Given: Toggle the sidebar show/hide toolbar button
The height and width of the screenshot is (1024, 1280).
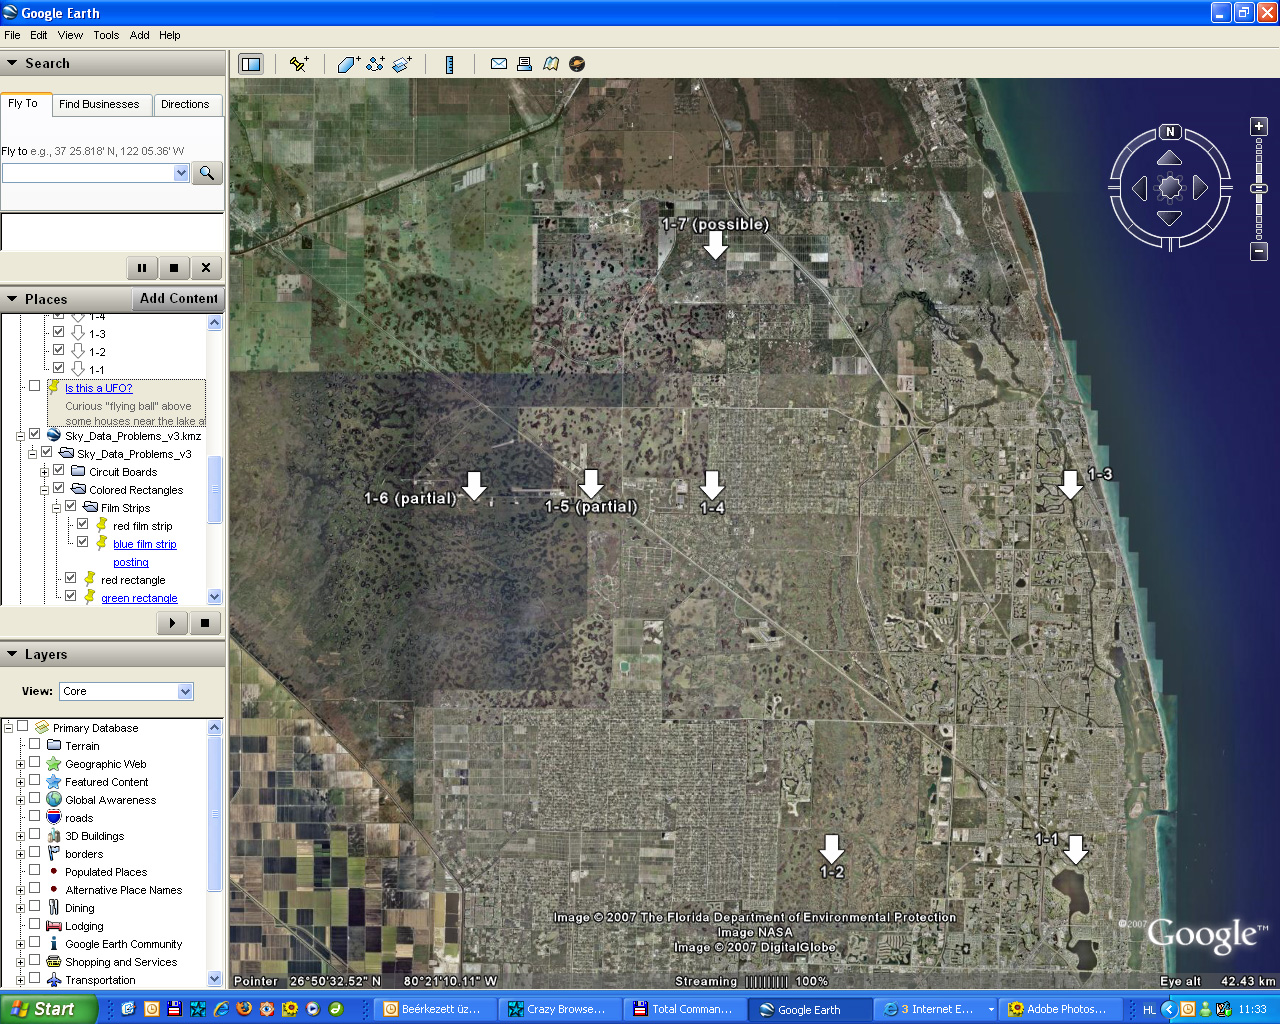Looking at the screenshot, I should pyautogui.click(x=250, y=64).
